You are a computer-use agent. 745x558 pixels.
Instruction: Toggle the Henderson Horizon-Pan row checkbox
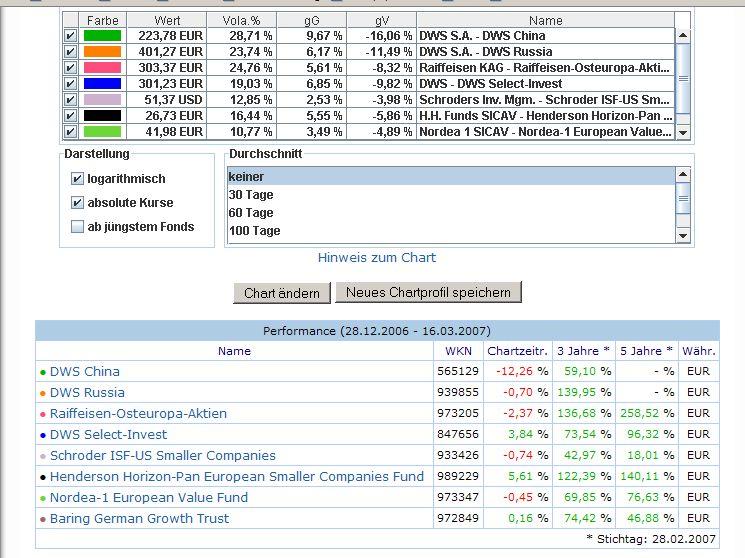tap(70, 115)
